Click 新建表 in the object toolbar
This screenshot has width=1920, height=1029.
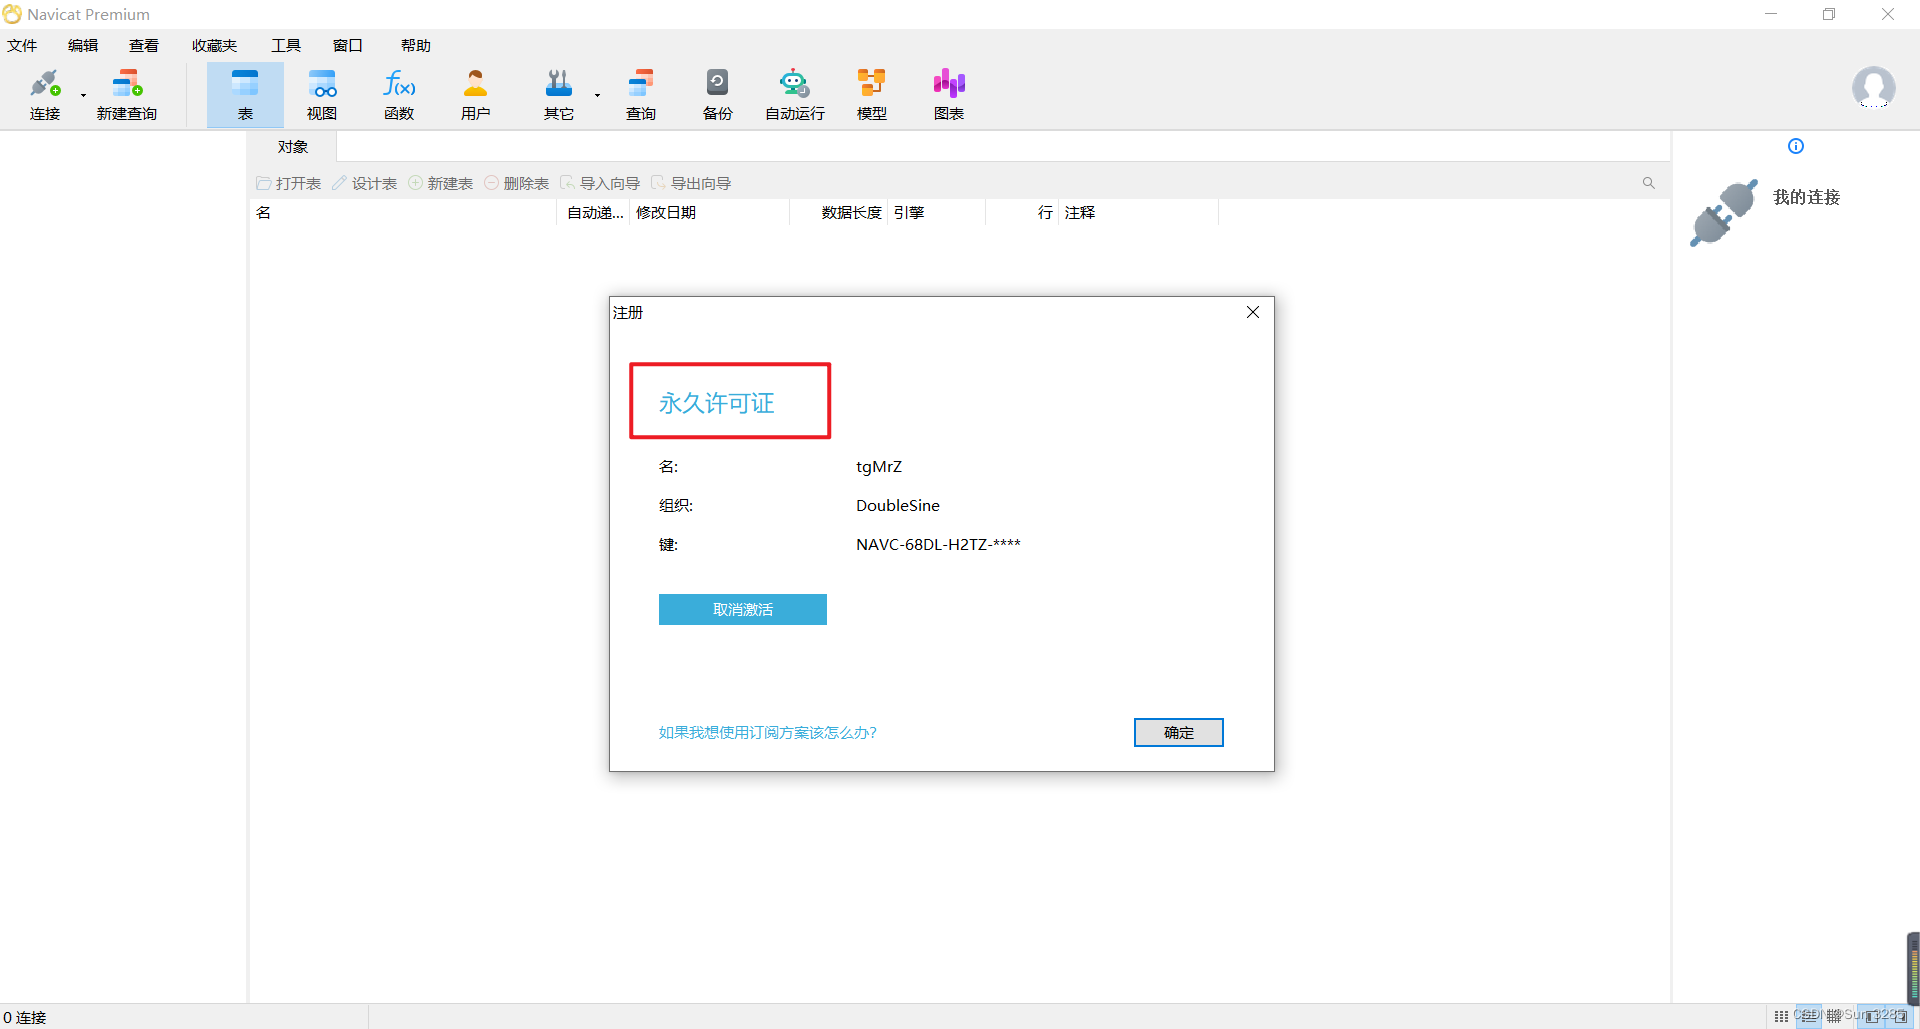[441, 184]
